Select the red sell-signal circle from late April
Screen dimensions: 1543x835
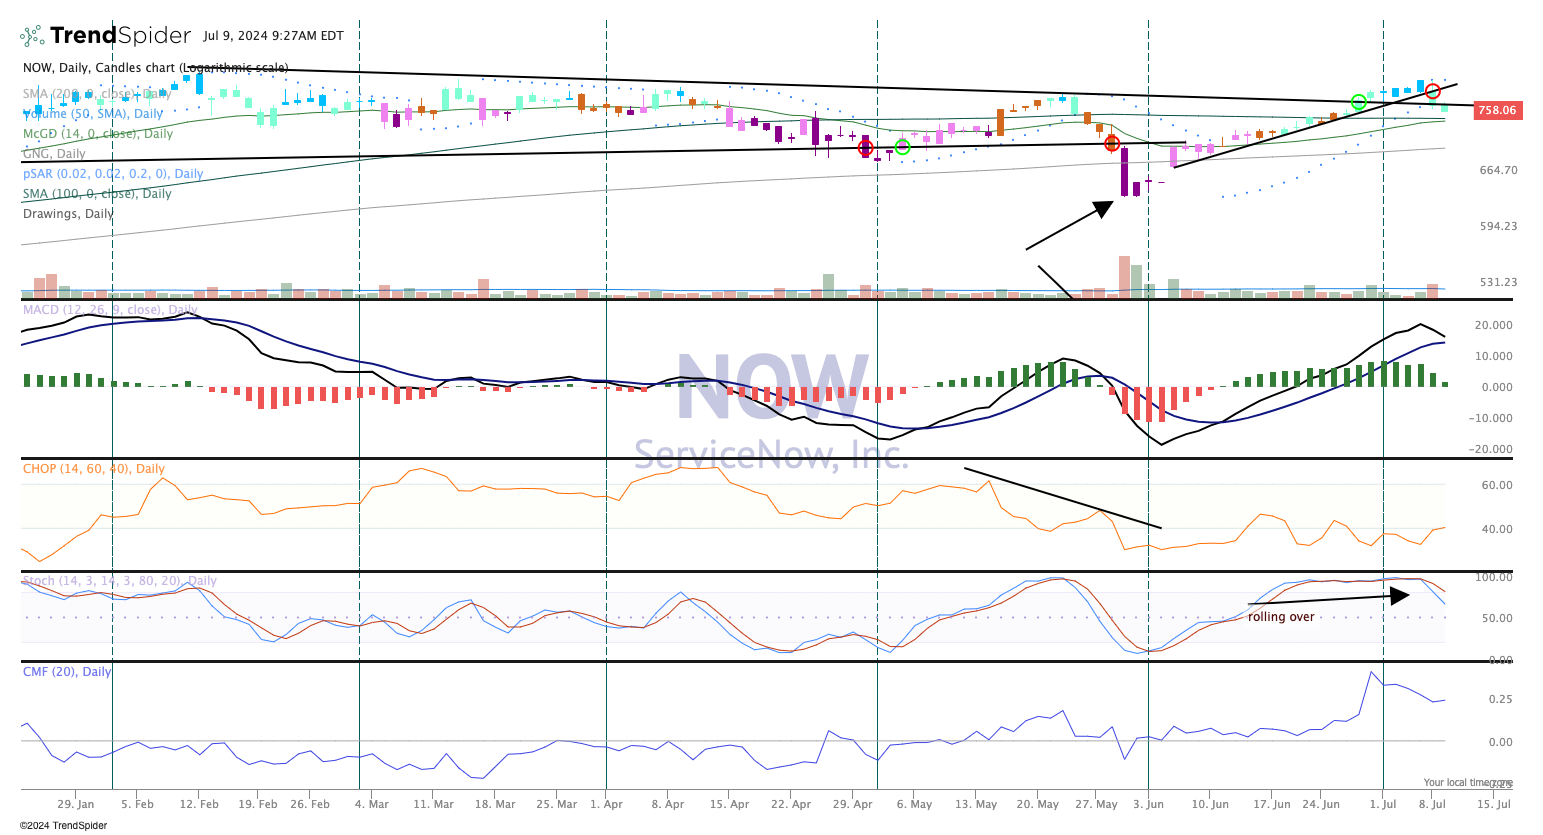tap(864, 148)
